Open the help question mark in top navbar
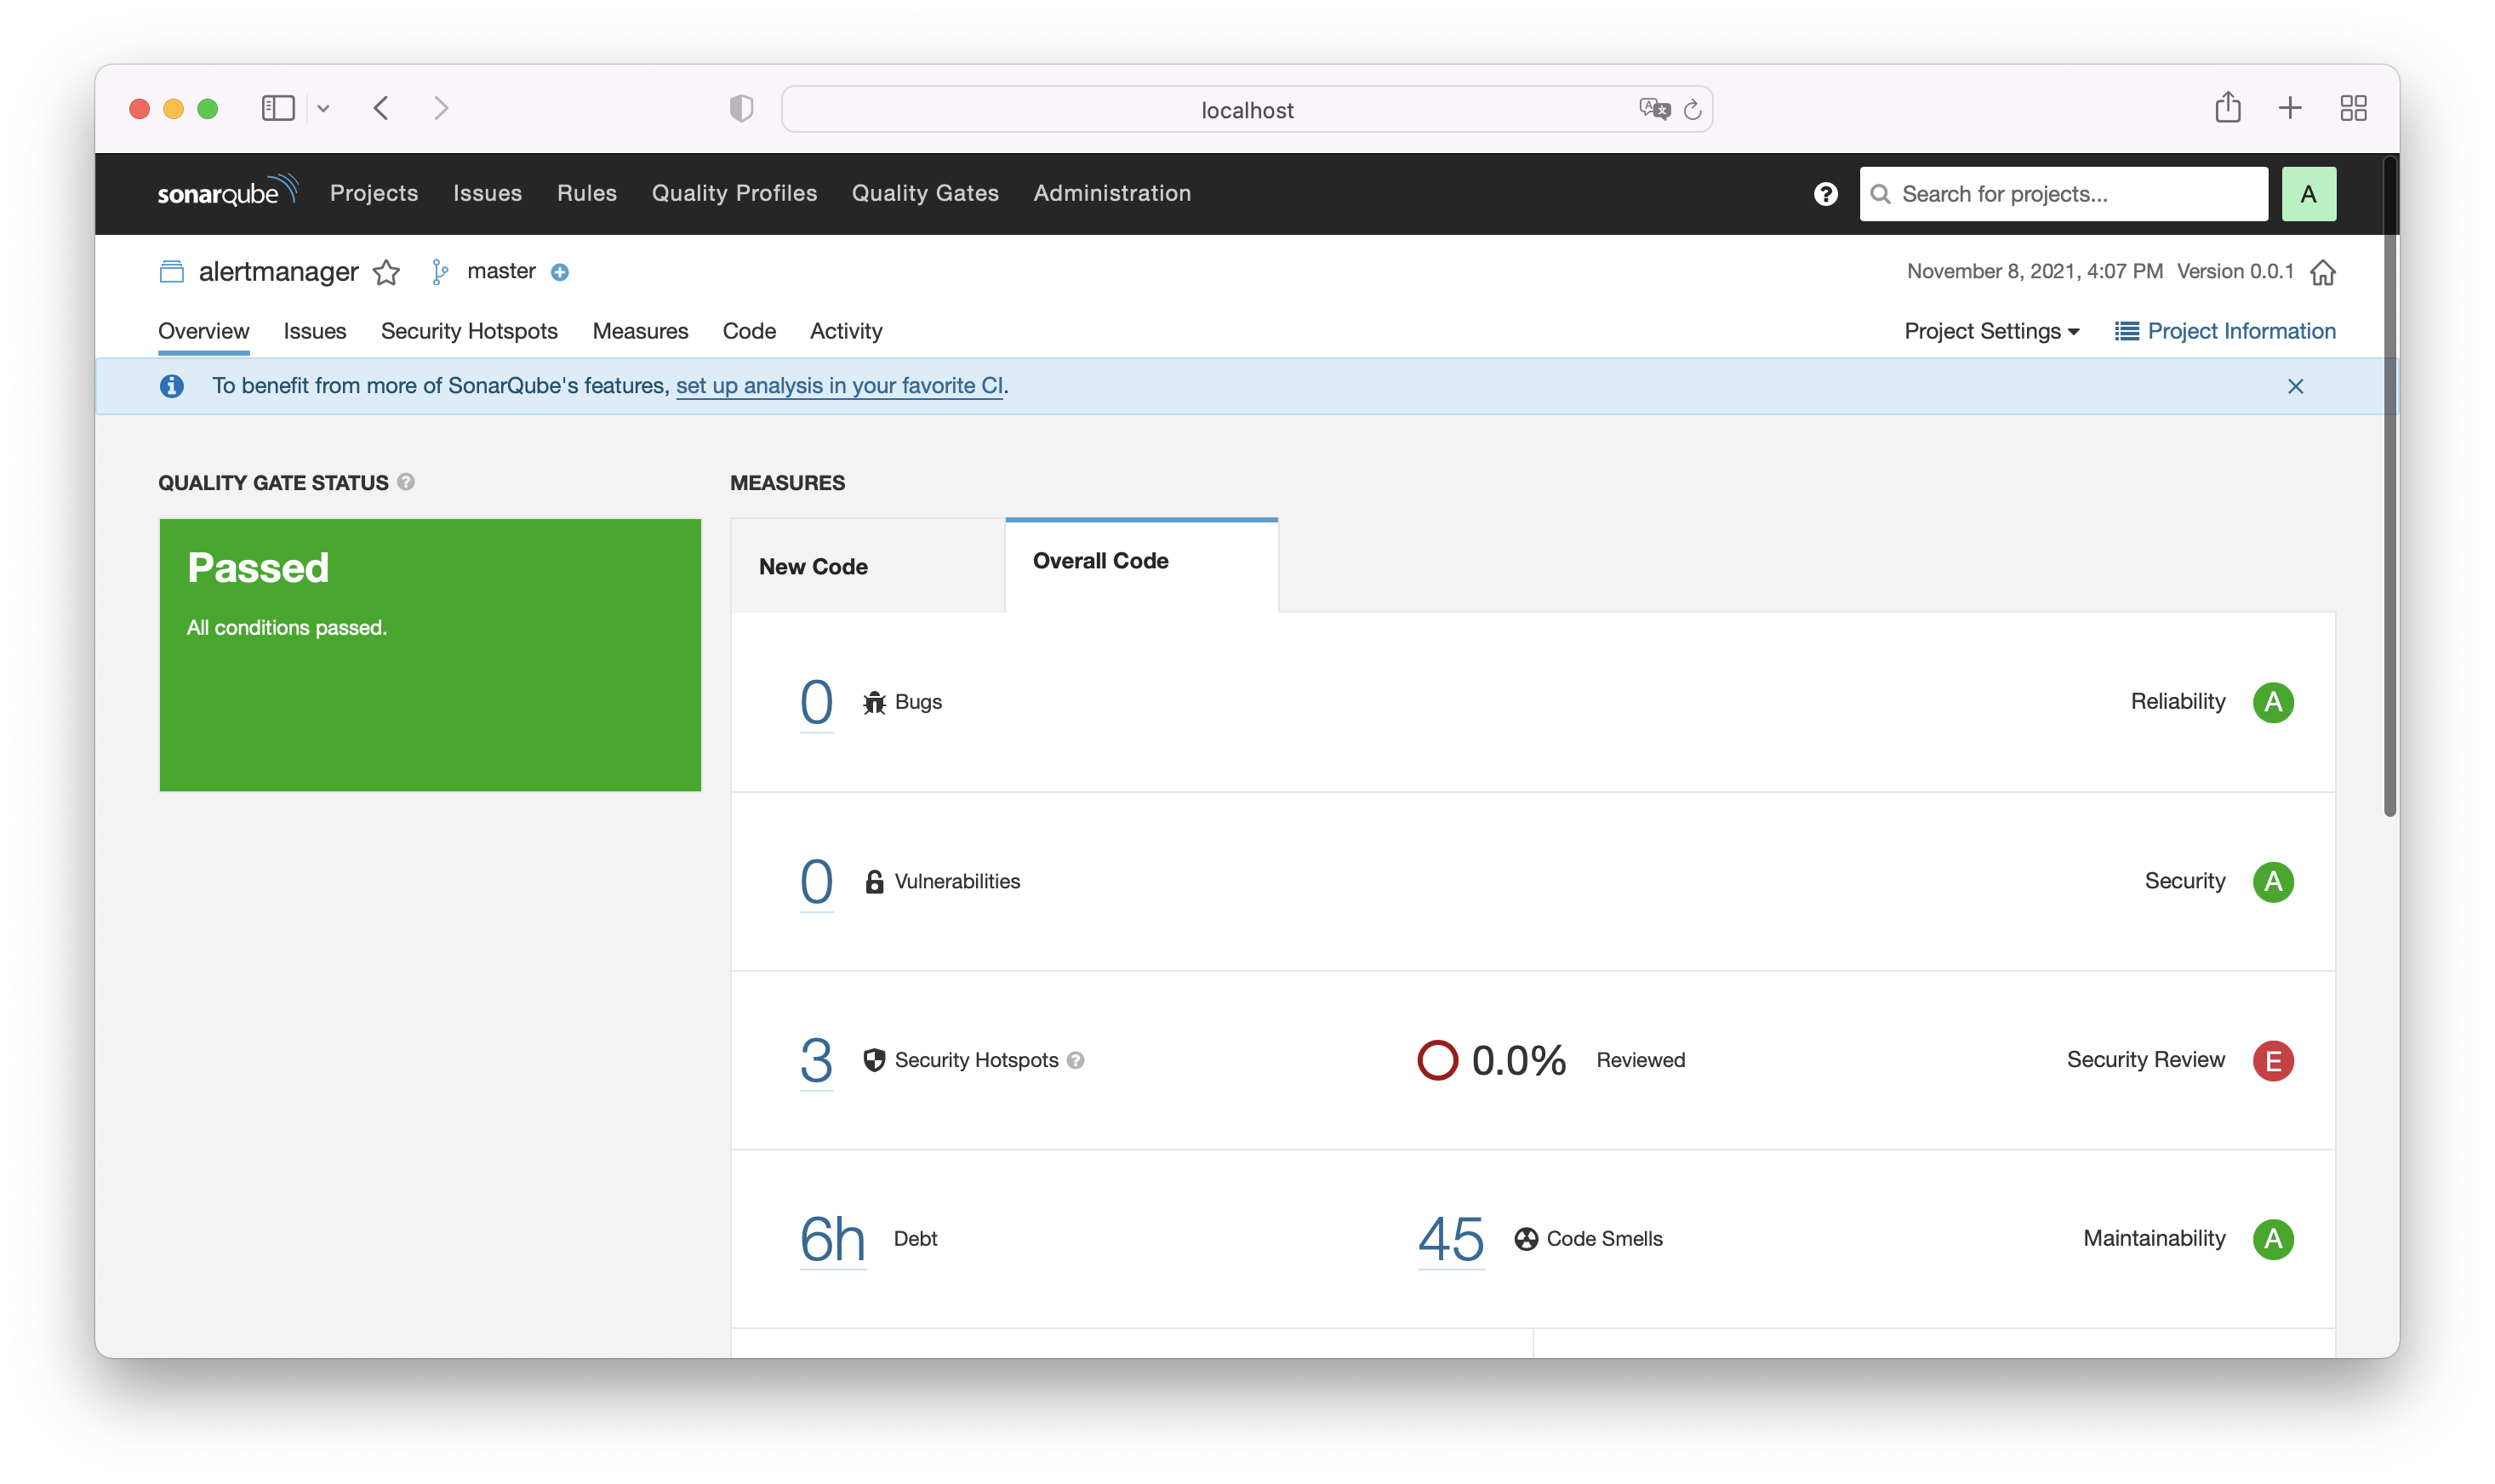2495x1484 pixels. tap(1825, 194)
